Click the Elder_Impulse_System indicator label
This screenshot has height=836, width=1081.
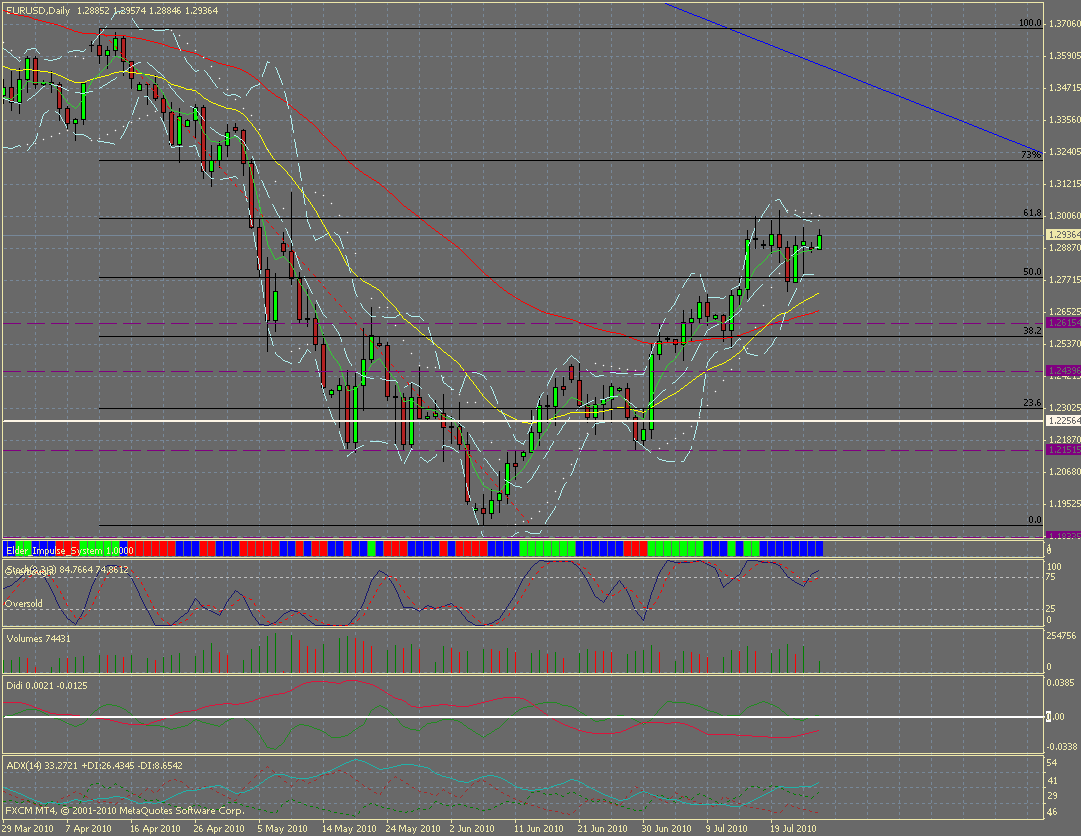tap(70, 550)
